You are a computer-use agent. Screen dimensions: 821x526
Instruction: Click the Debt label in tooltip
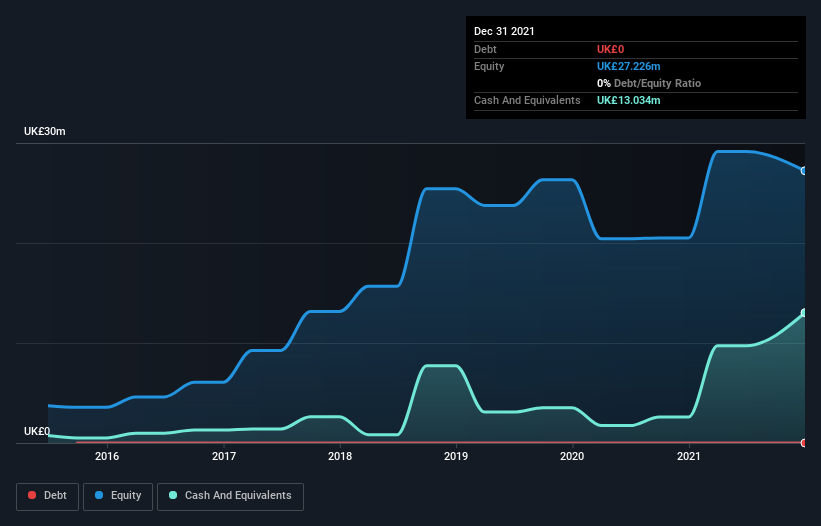pyautogui.click(x=485, y=49)
